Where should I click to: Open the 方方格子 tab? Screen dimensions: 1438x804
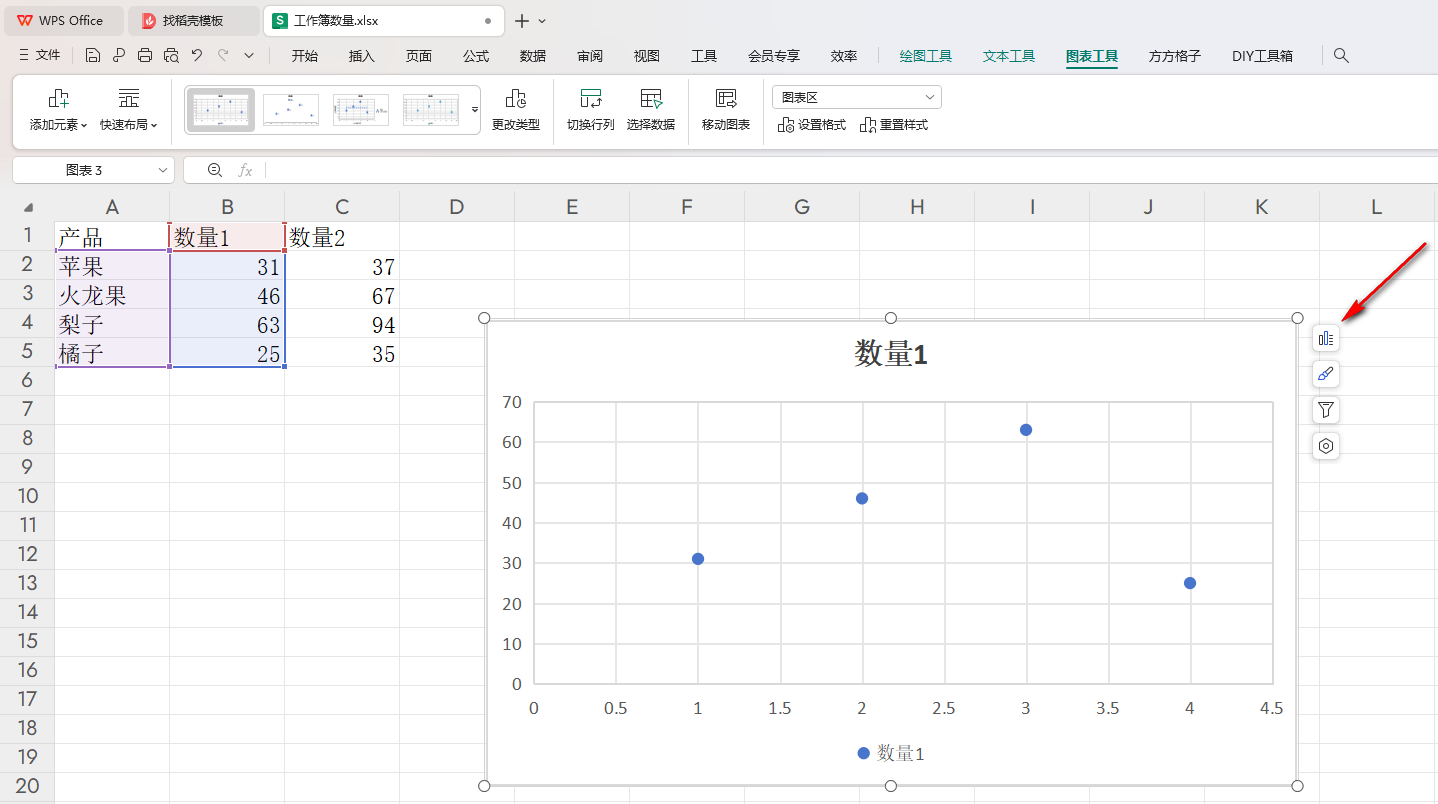tap(1175, 56)
